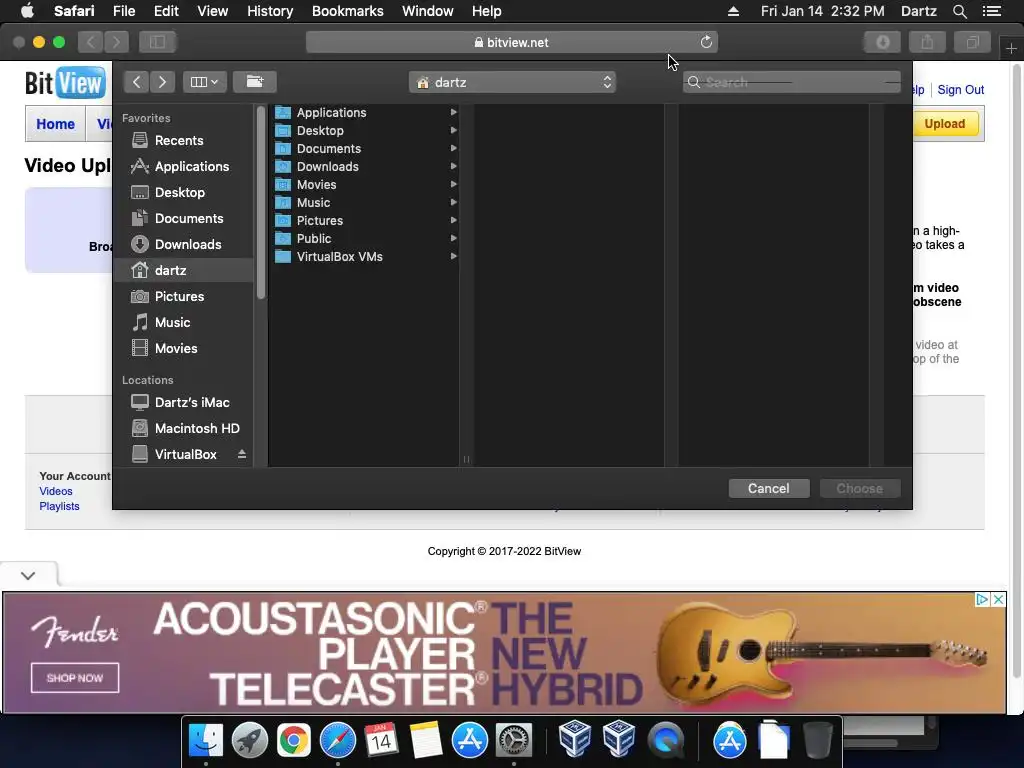Viewport: 1024px width, 768px height.
Task: Click Shop Now in Fender ad
Action: [x=75, y=678]
